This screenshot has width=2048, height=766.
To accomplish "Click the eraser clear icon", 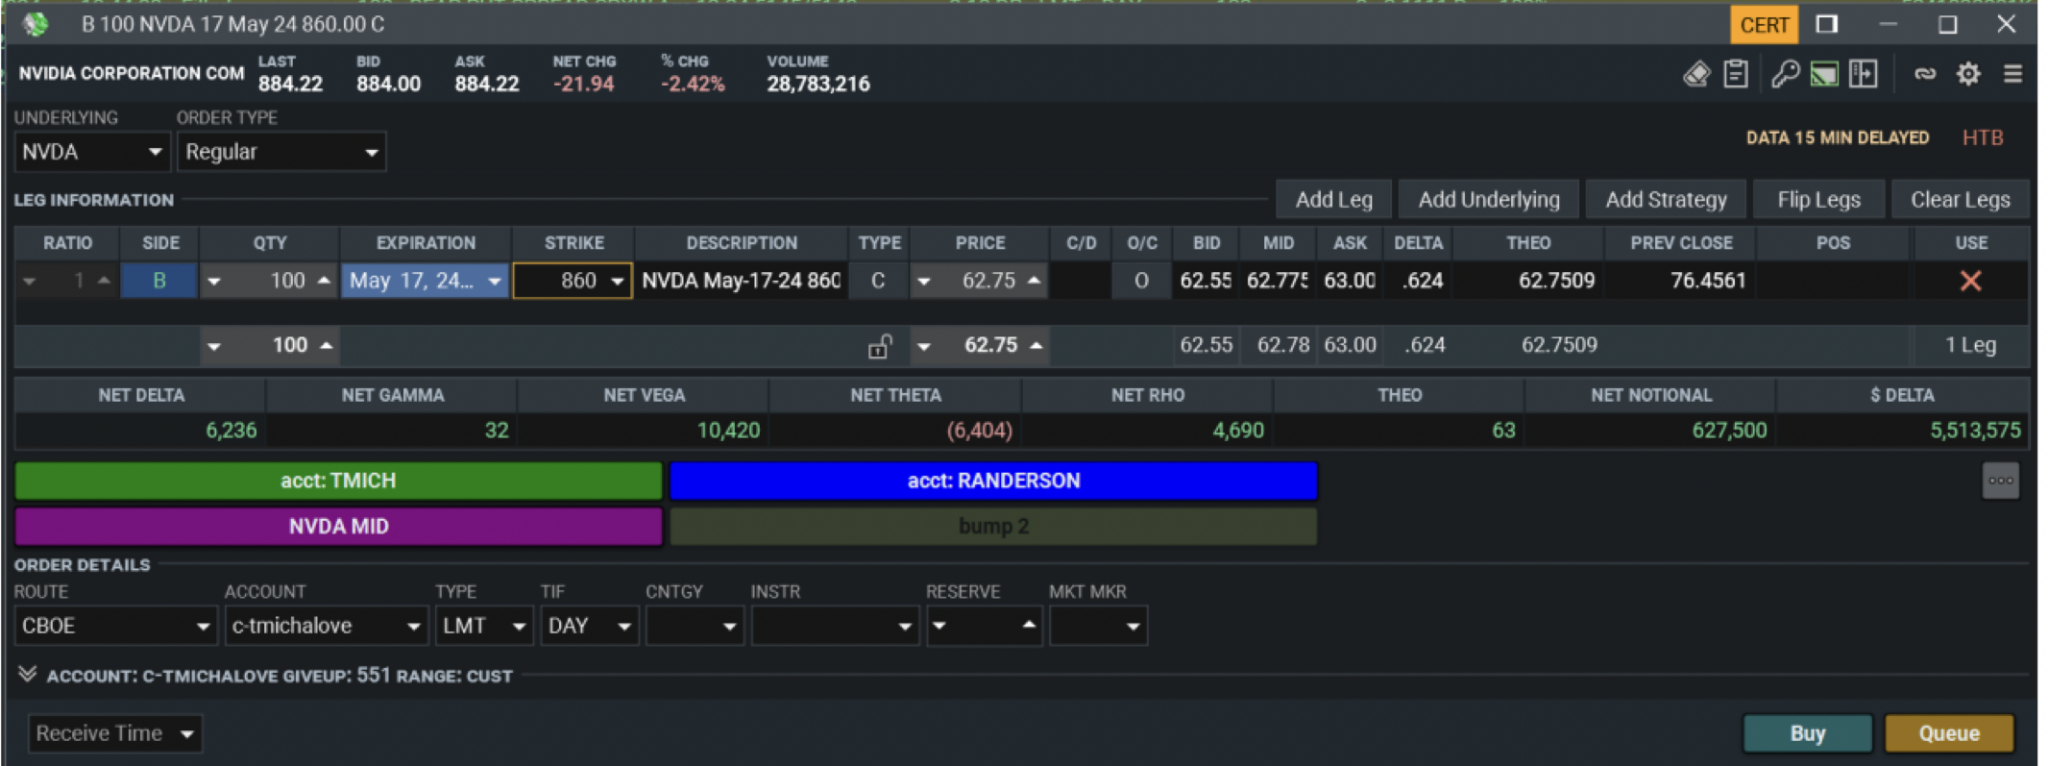I will coord(1697,74).
